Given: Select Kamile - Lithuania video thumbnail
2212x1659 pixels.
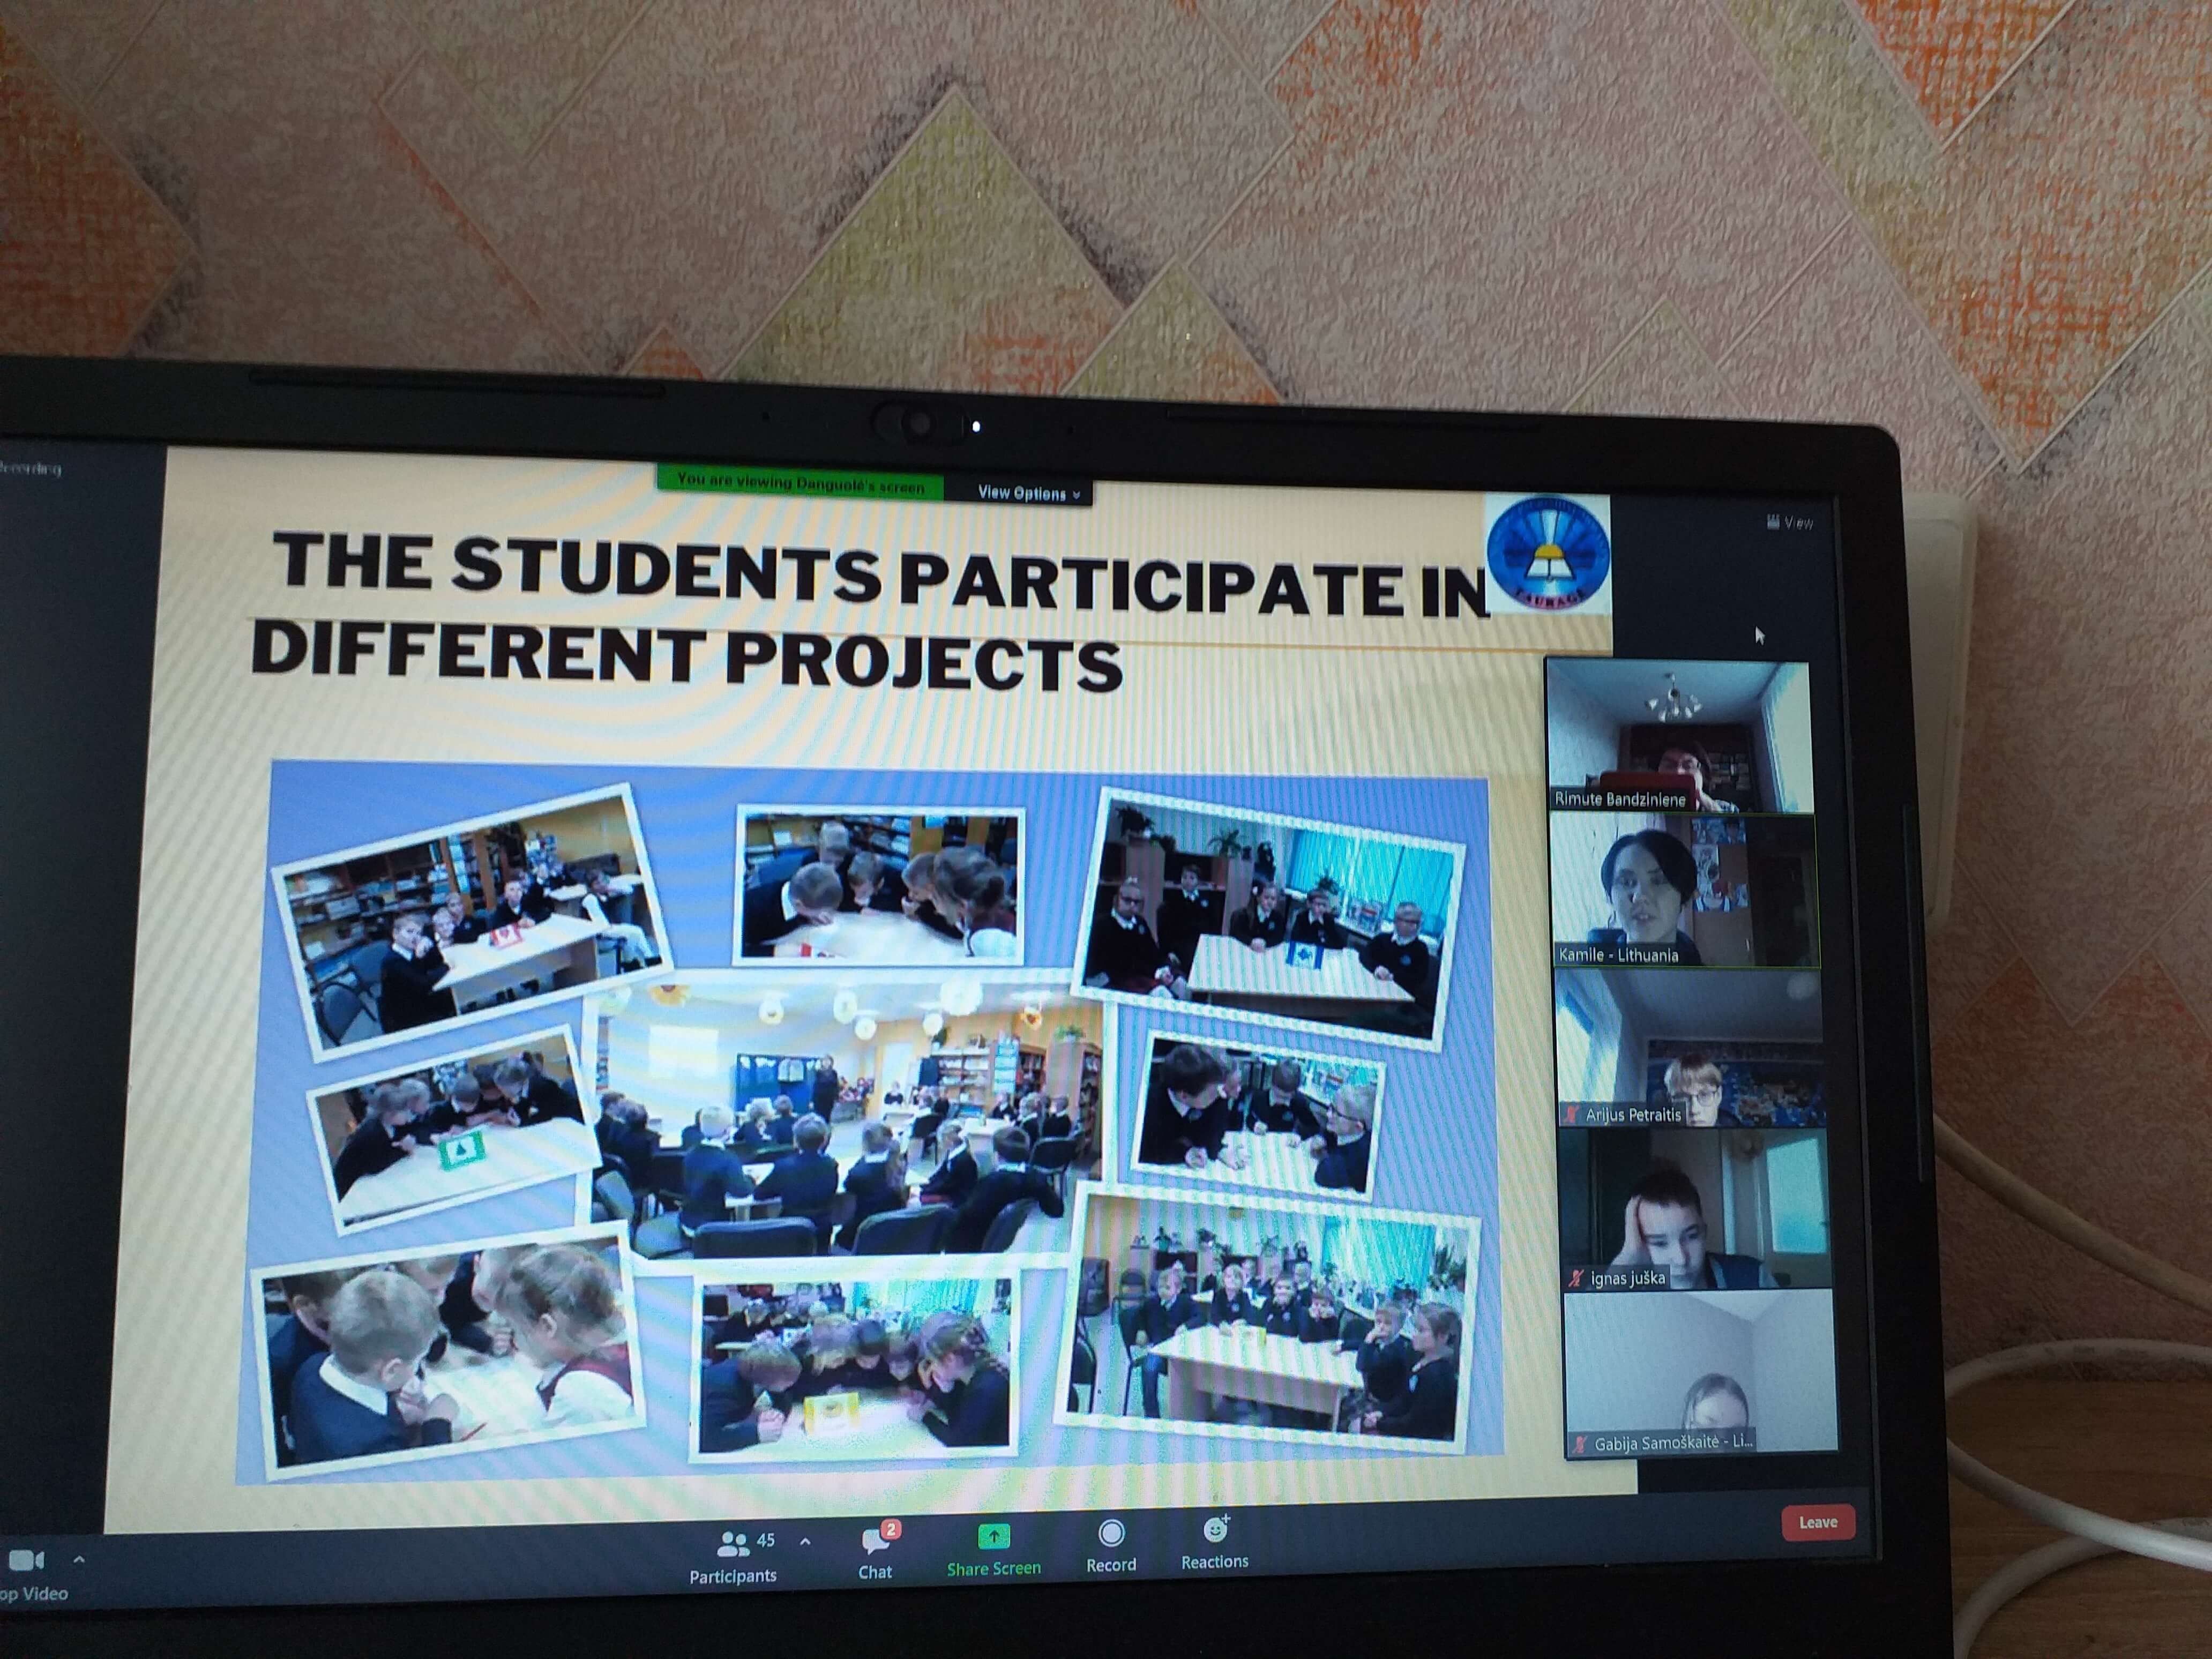Looking at the screenshot, I should click(1684, 890).
